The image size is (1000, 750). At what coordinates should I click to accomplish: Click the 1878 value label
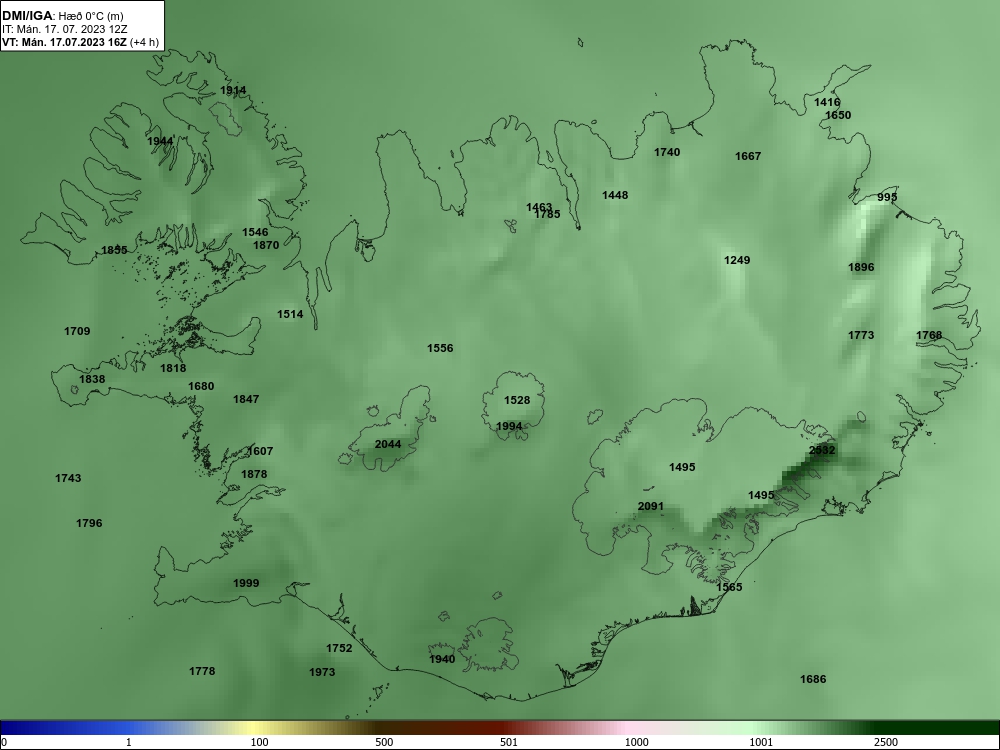pos(254,474)
